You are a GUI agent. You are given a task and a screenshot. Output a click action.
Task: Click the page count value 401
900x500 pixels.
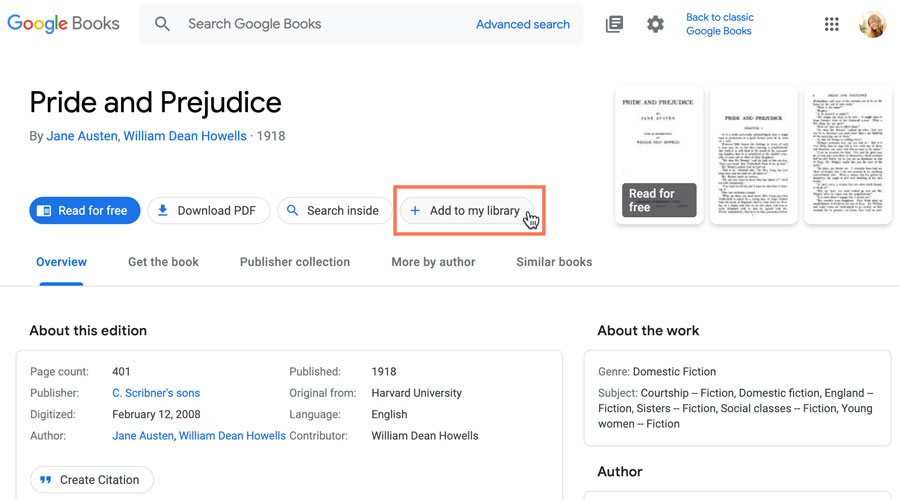(x=121, y=371)
